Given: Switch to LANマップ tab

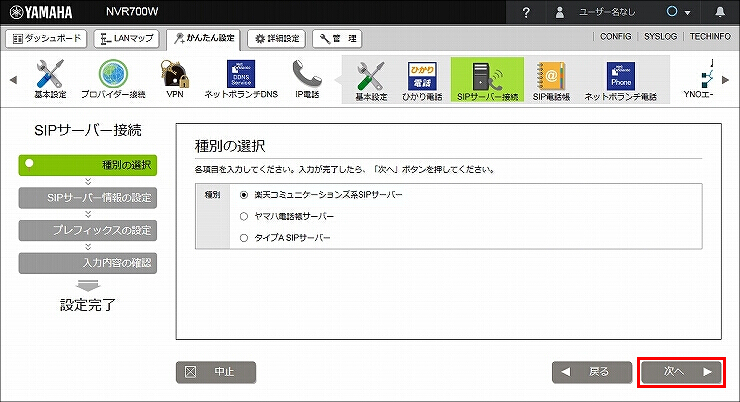Looking at the screenshot, I should (x=126, y=39).
